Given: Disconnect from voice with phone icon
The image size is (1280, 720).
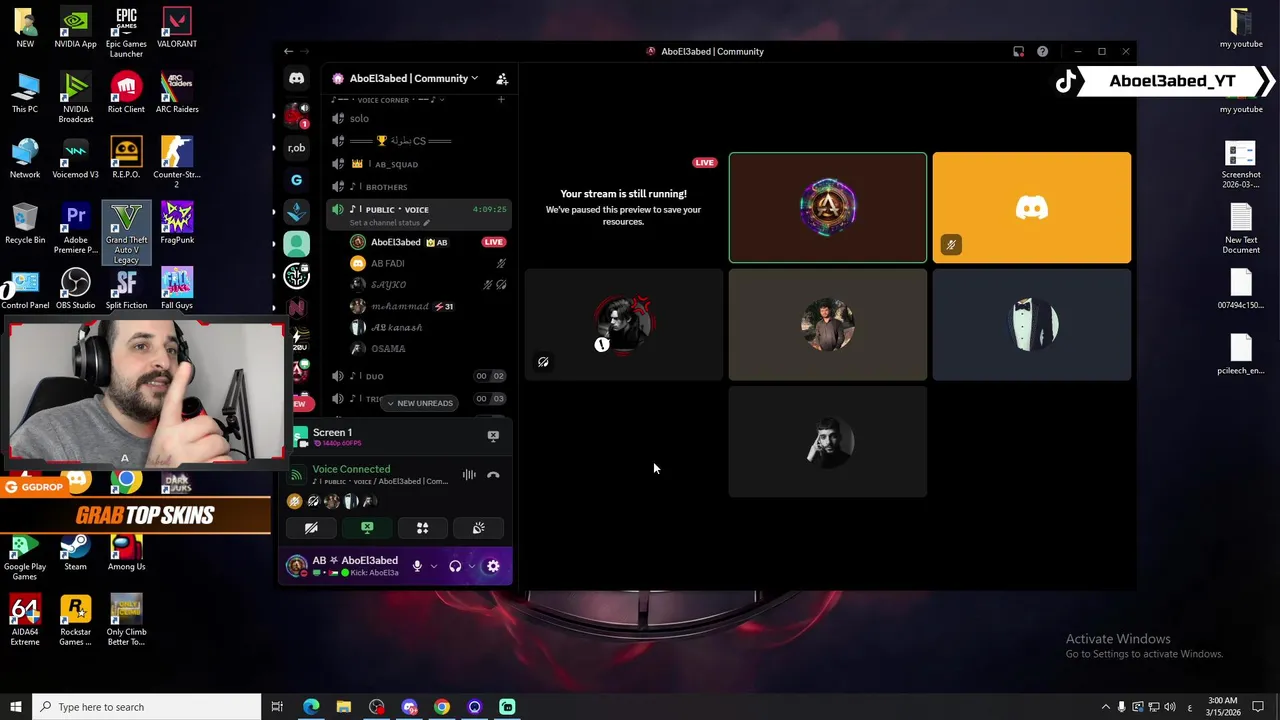Looking at the screenshot, I should (x=493, y=475).
